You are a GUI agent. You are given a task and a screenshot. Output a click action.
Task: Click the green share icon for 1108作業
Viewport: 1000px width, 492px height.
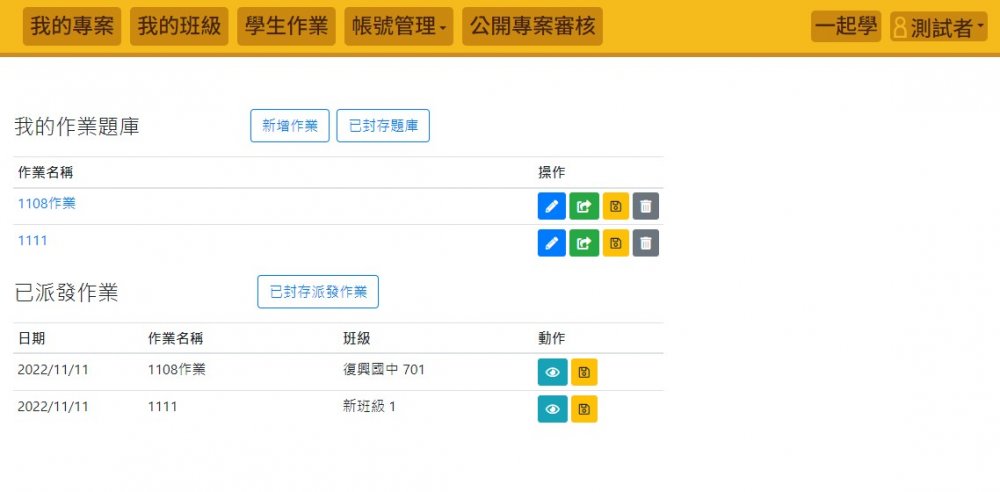583,207
